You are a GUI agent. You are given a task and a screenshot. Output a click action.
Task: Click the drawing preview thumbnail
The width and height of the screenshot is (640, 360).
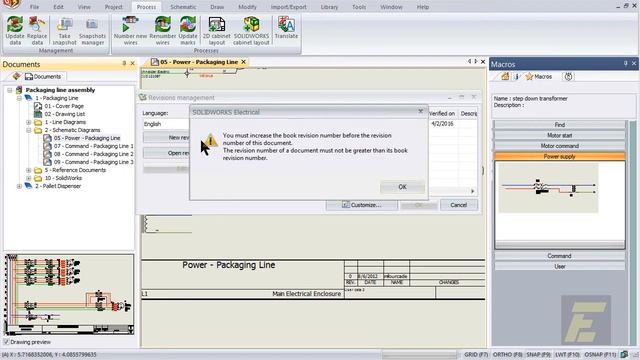[x=69, y=294]
